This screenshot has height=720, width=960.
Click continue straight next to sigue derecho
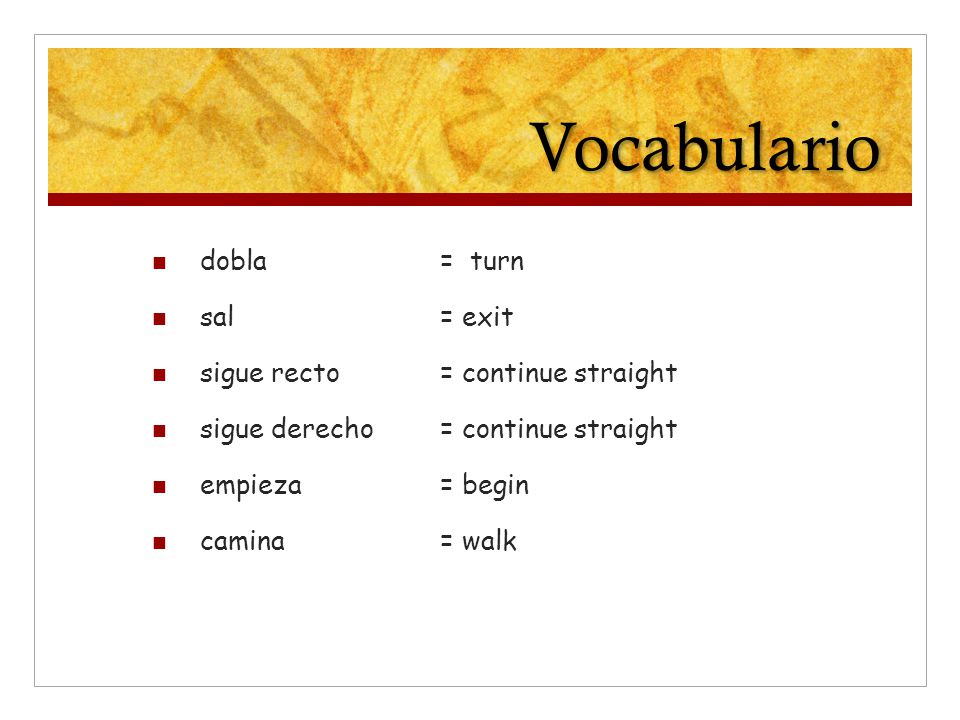click(x=569, y=429)
